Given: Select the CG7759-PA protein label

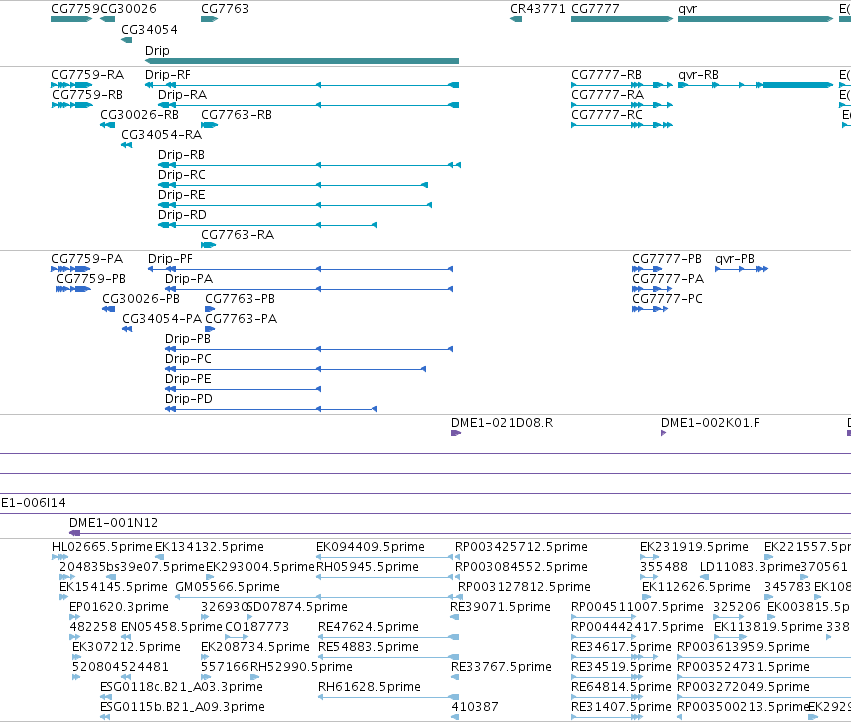Looking at the screenshot, I should click(87, 258).
